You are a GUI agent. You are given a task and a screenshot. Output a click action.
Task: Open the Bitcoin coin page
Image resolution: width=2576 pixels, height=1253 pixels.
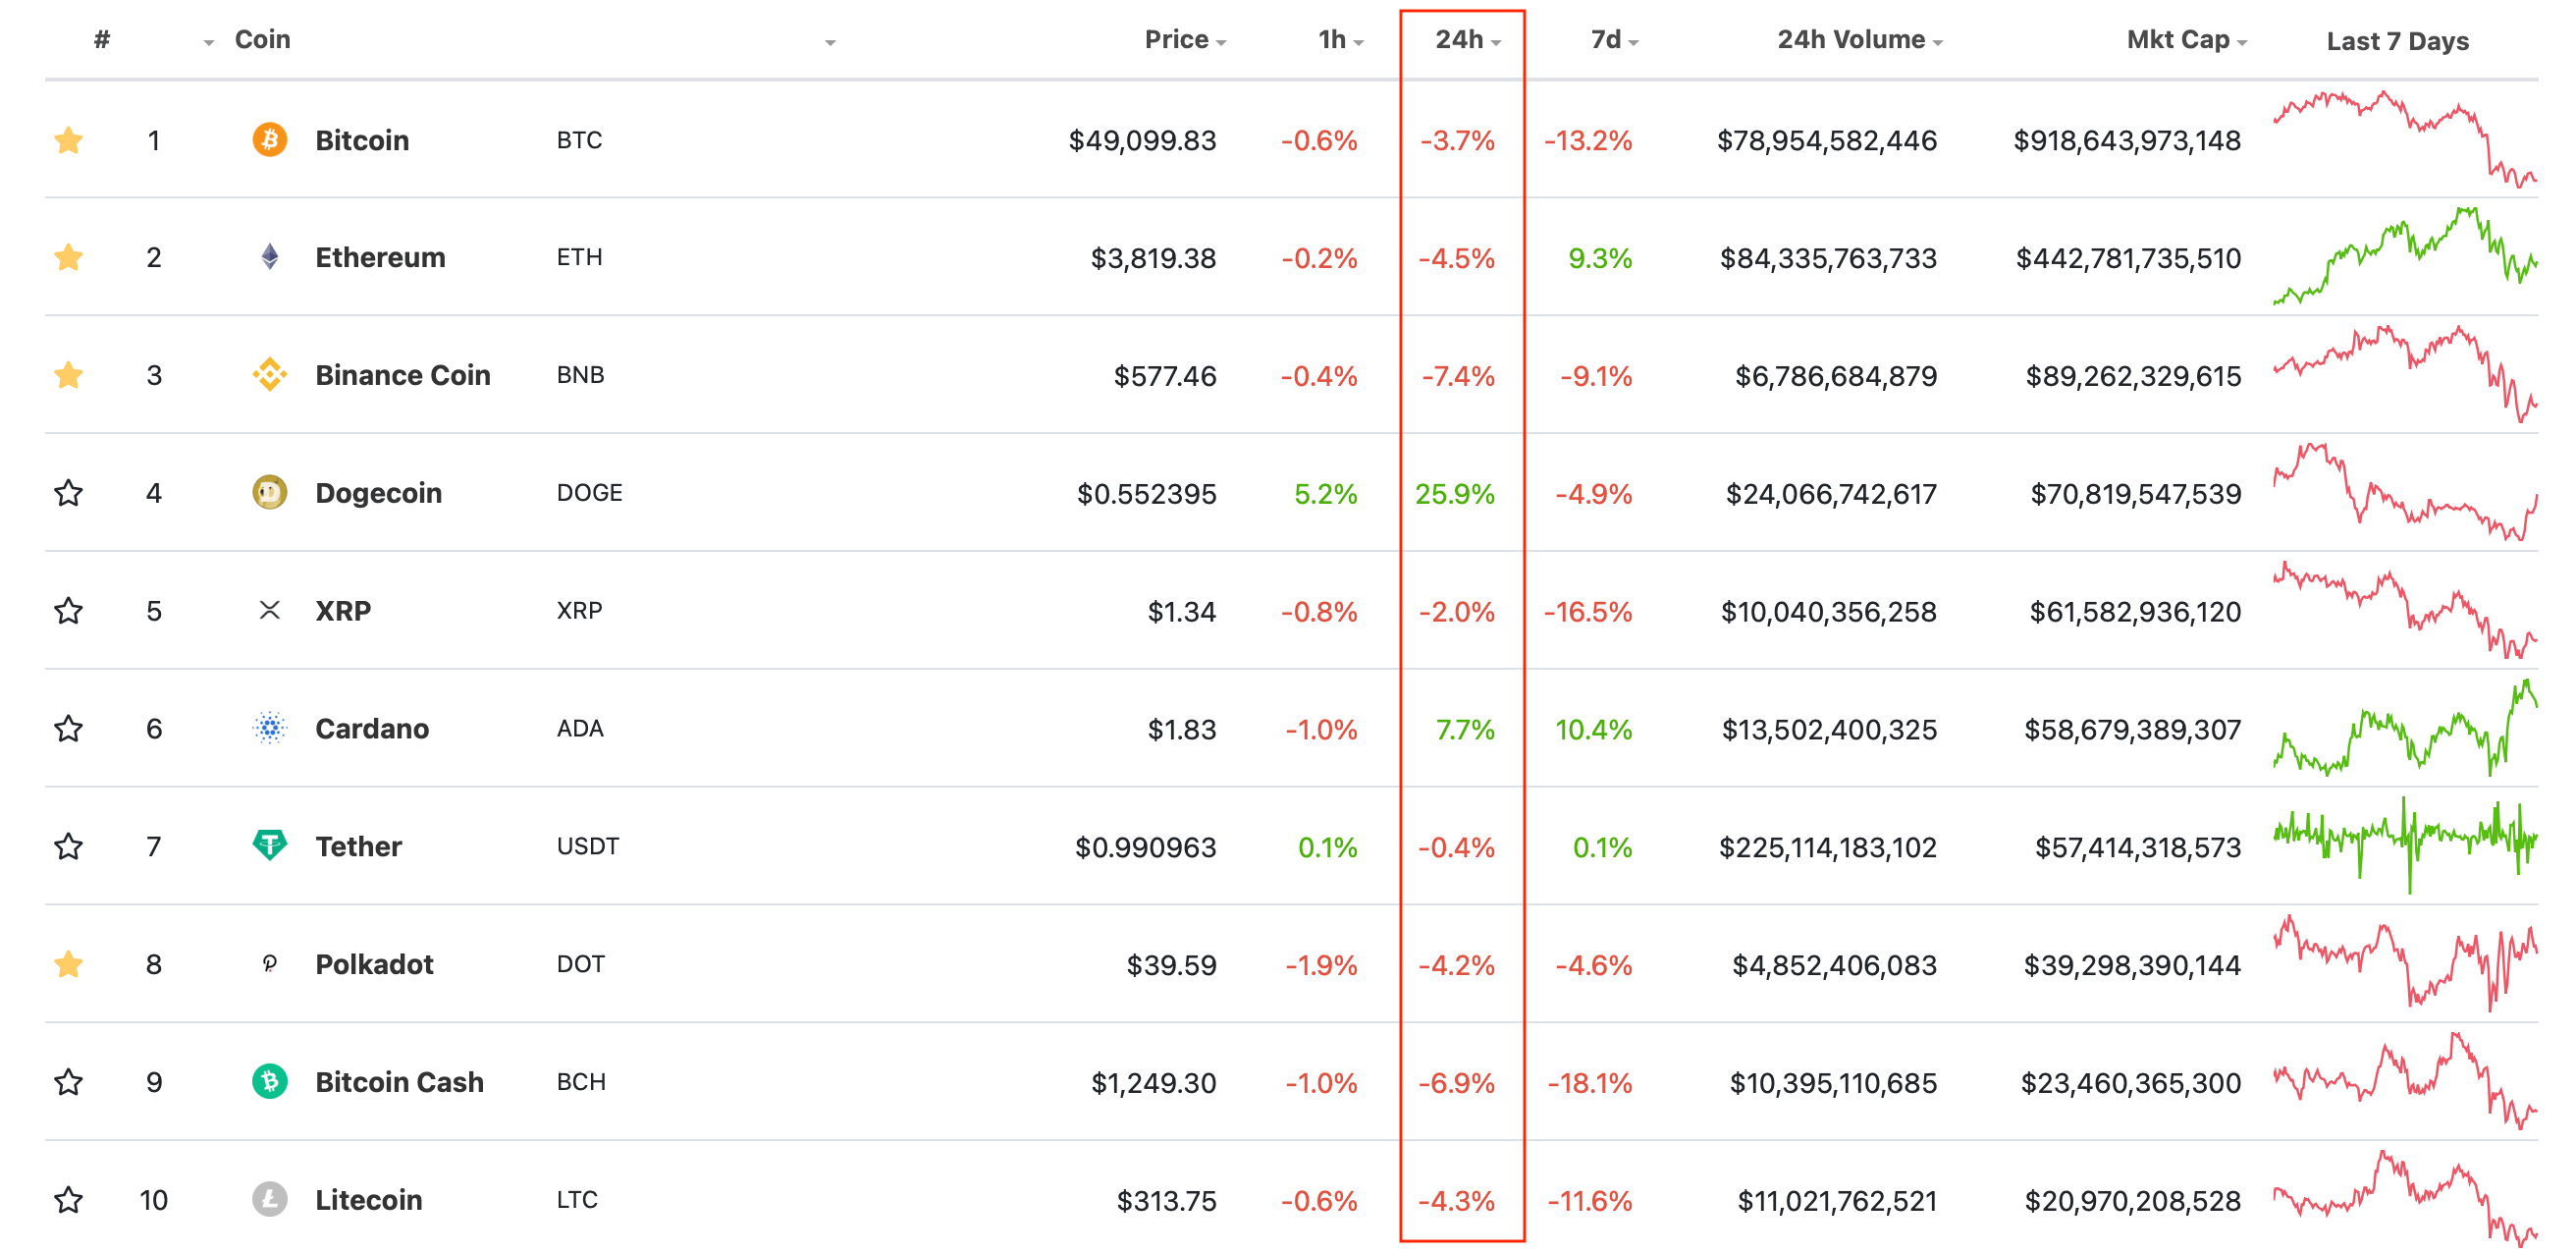click(x=362, y=140)
